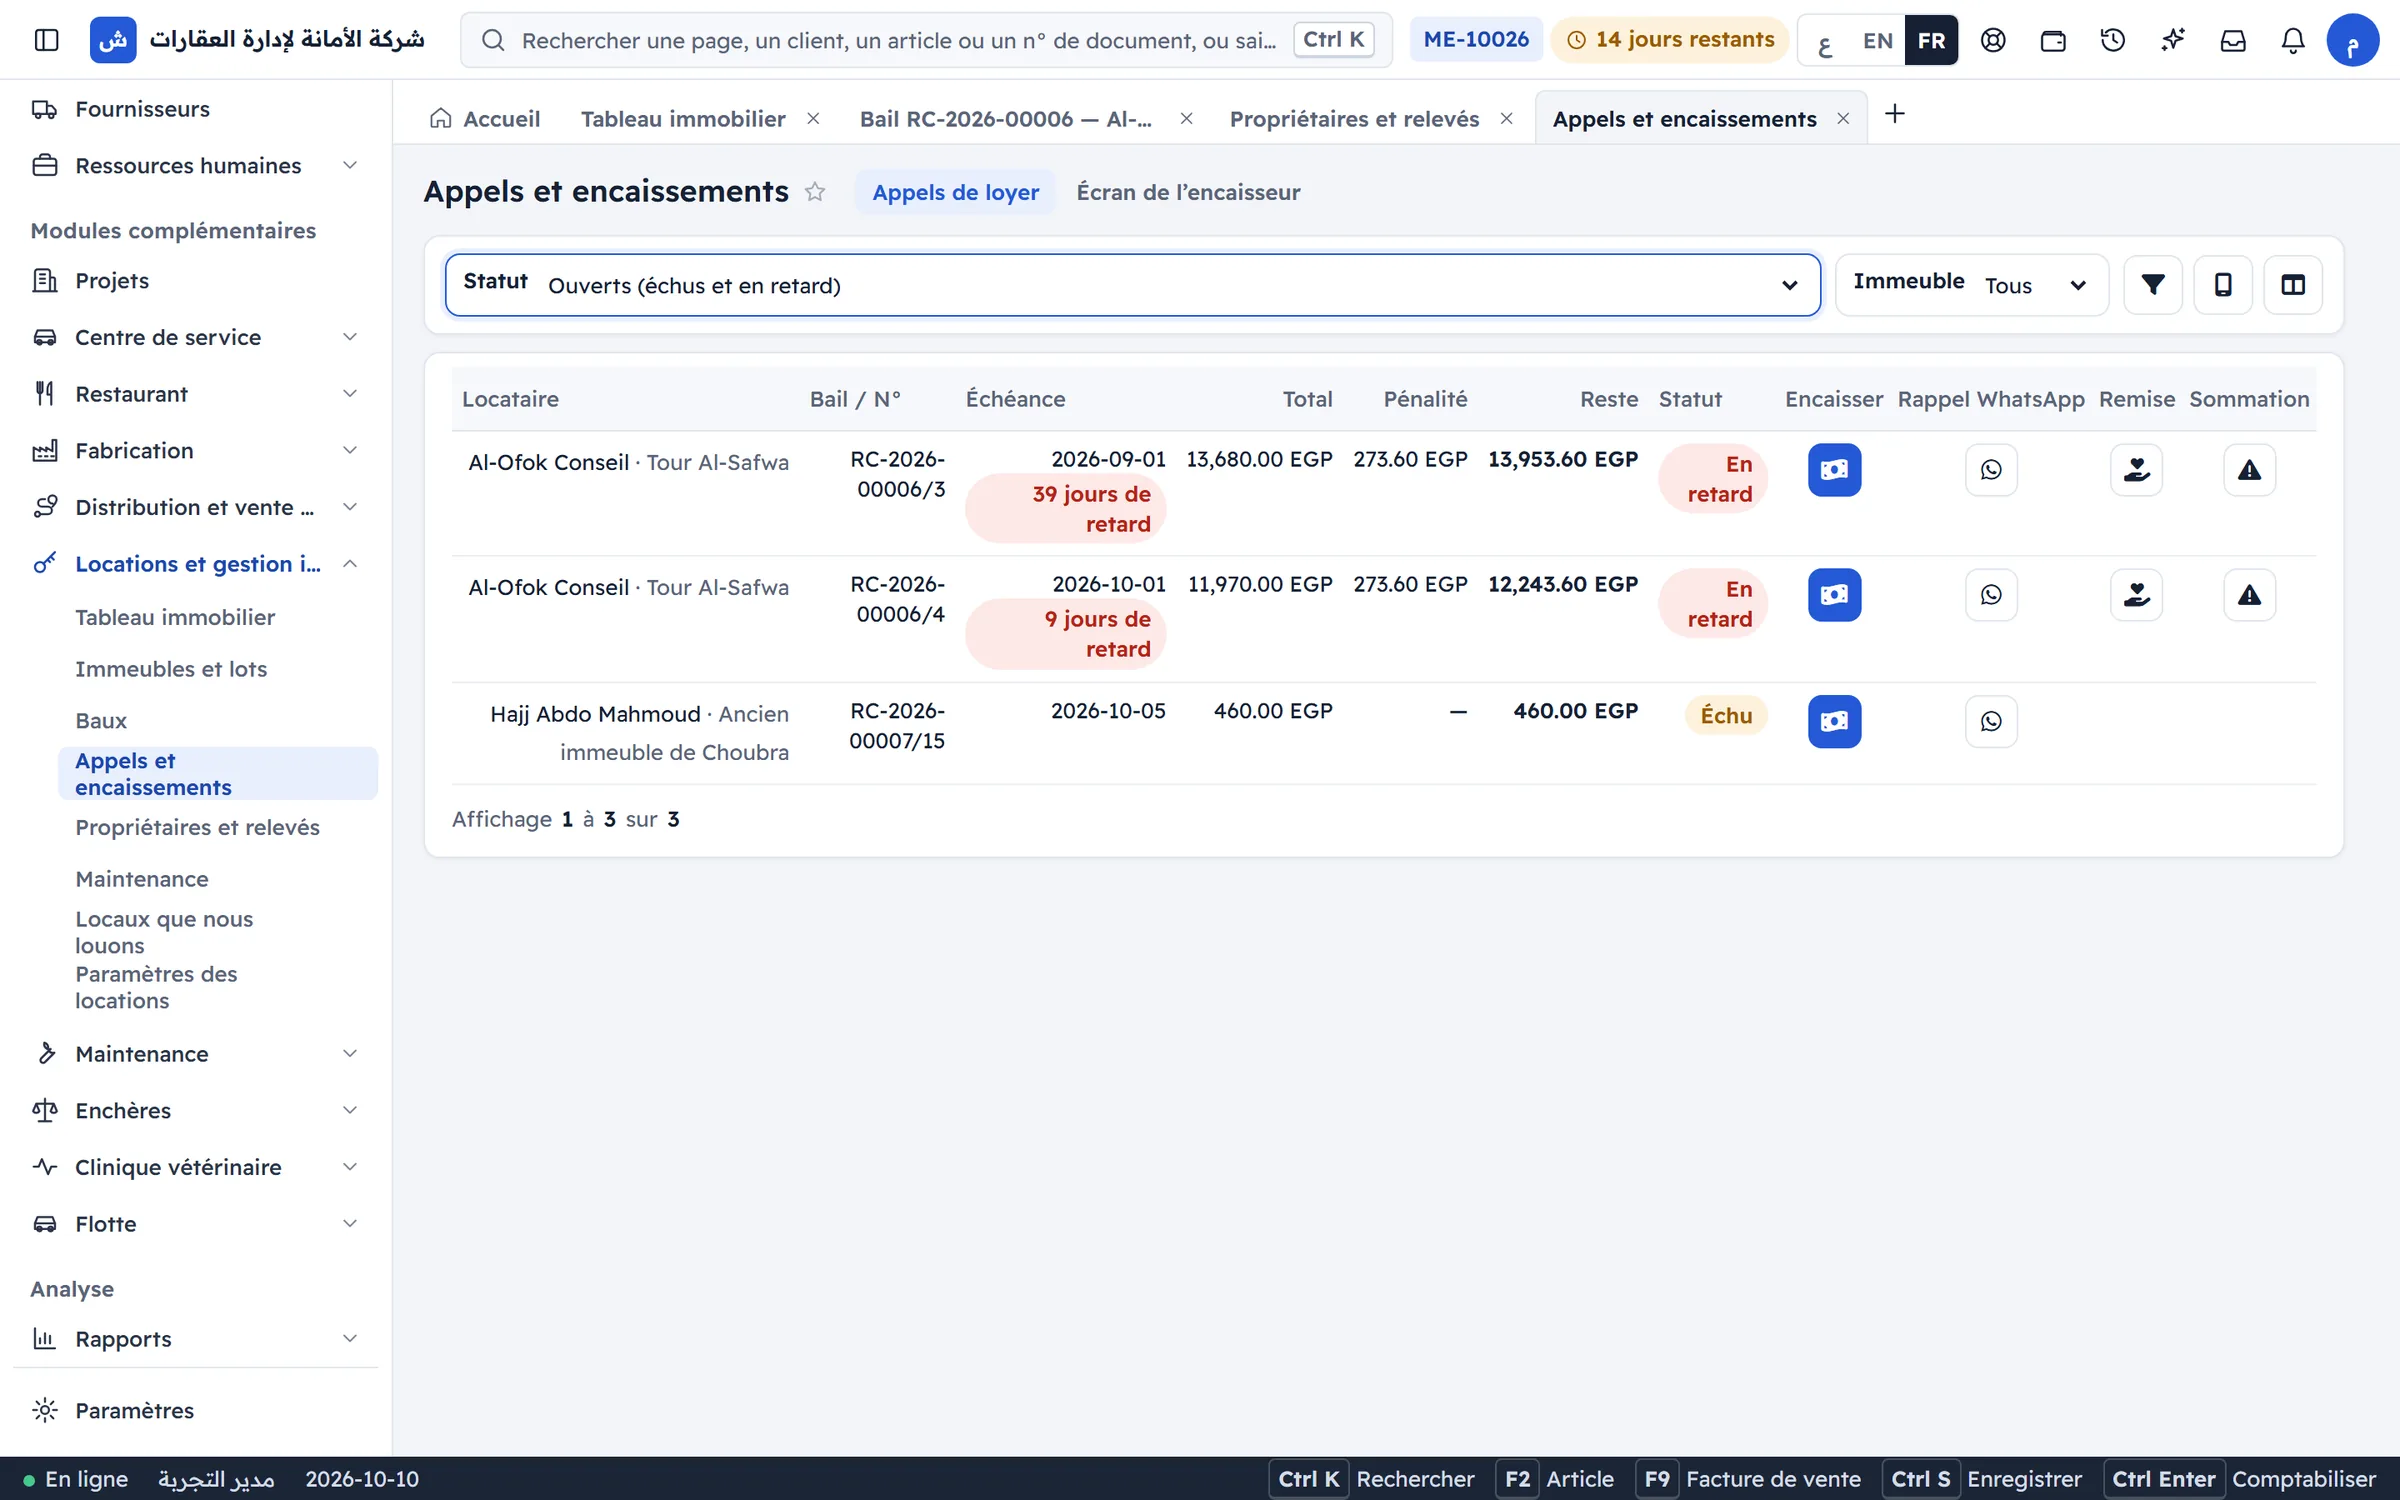Screen dimensions: 2400x1500
Task: Open the columns layout icon
Action: 2293,285
